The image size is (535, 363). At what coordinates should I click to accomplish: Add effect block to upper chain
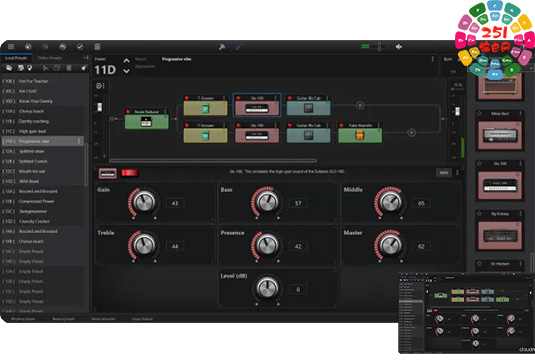(360, 105)
